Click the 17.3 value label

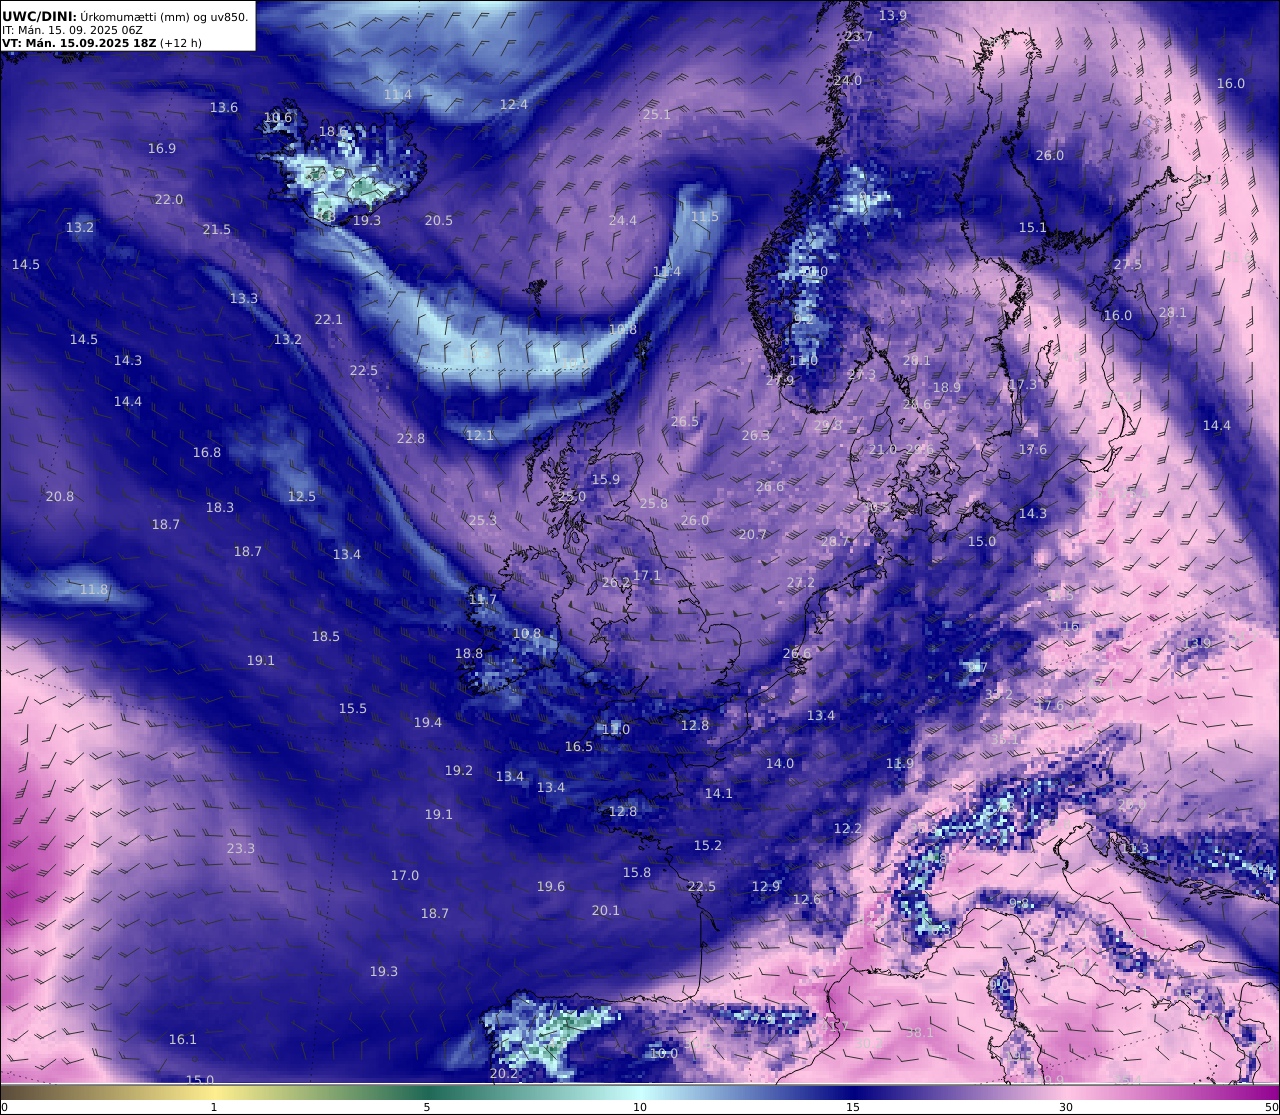[x=1024, y=384]
